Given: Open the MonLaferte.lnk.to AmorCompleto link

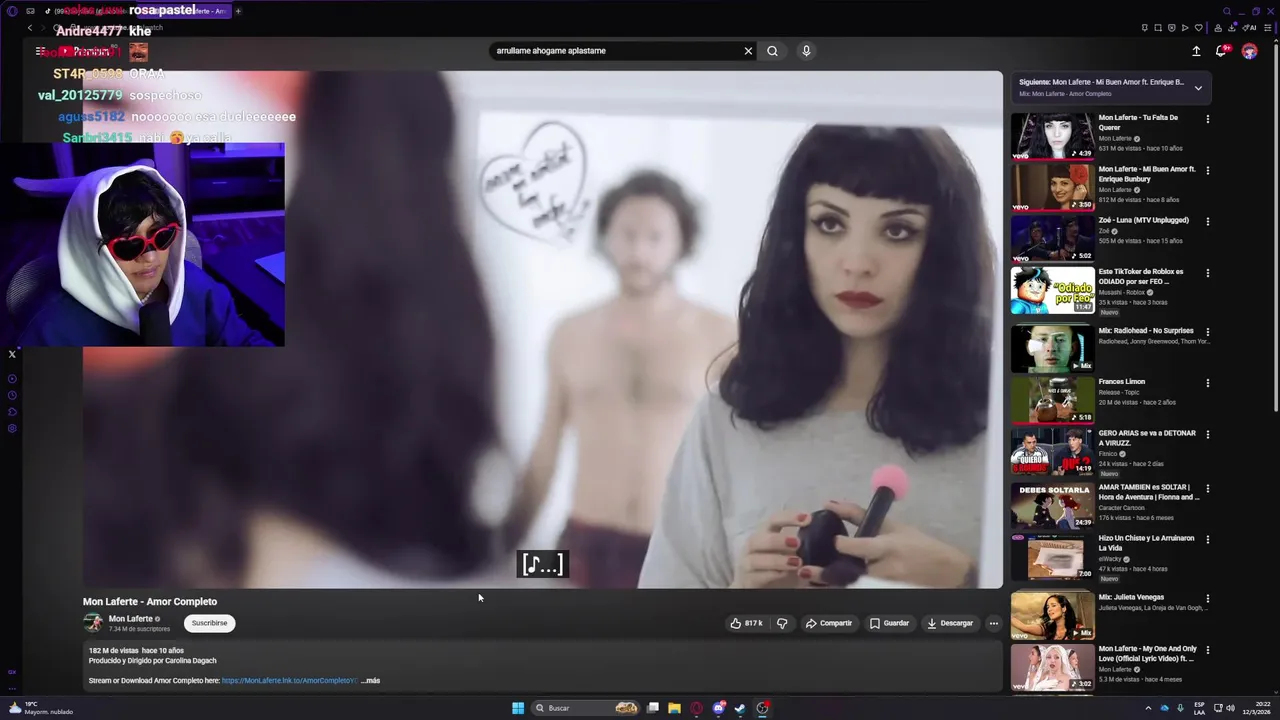Looking at the screenshot, I should coord(289,680).
